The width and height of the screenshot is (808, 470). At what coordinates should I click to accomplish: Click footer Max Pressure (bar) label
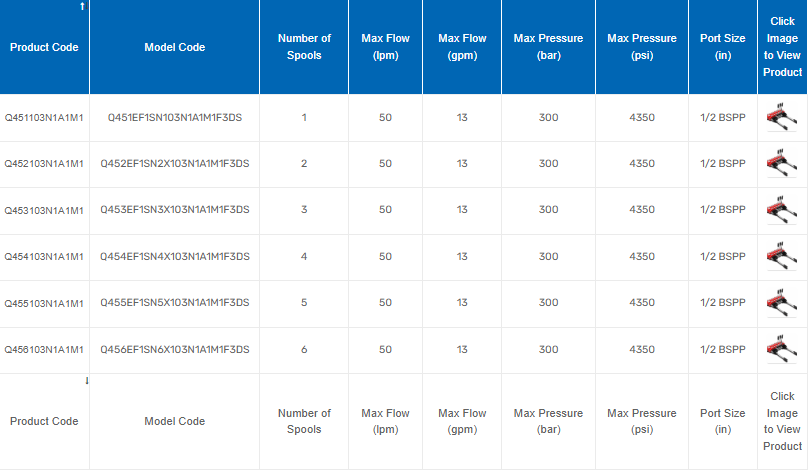click(548, 421)
